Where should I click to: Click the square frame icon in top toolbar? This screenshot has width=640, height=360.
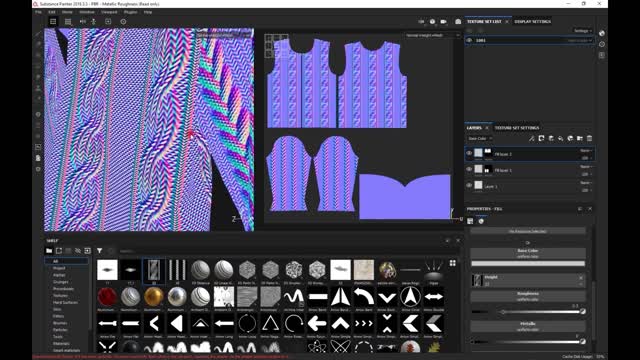click(x=108, y=22)
